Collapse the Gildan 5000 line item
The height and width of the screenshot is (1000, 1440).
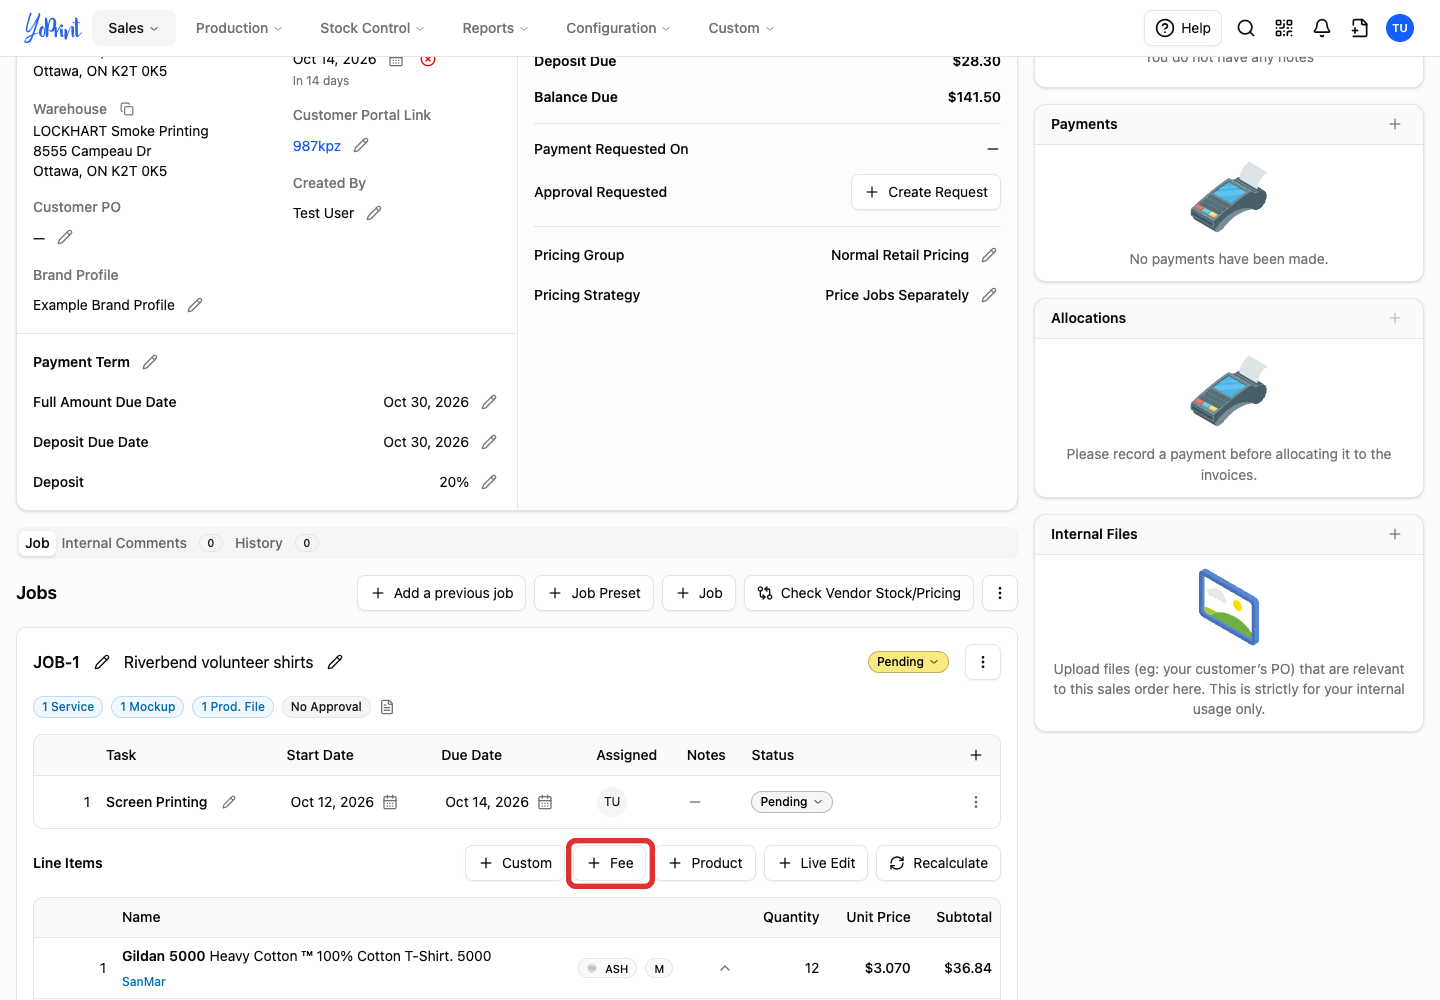pyautogui.click(x=725, y=968)
